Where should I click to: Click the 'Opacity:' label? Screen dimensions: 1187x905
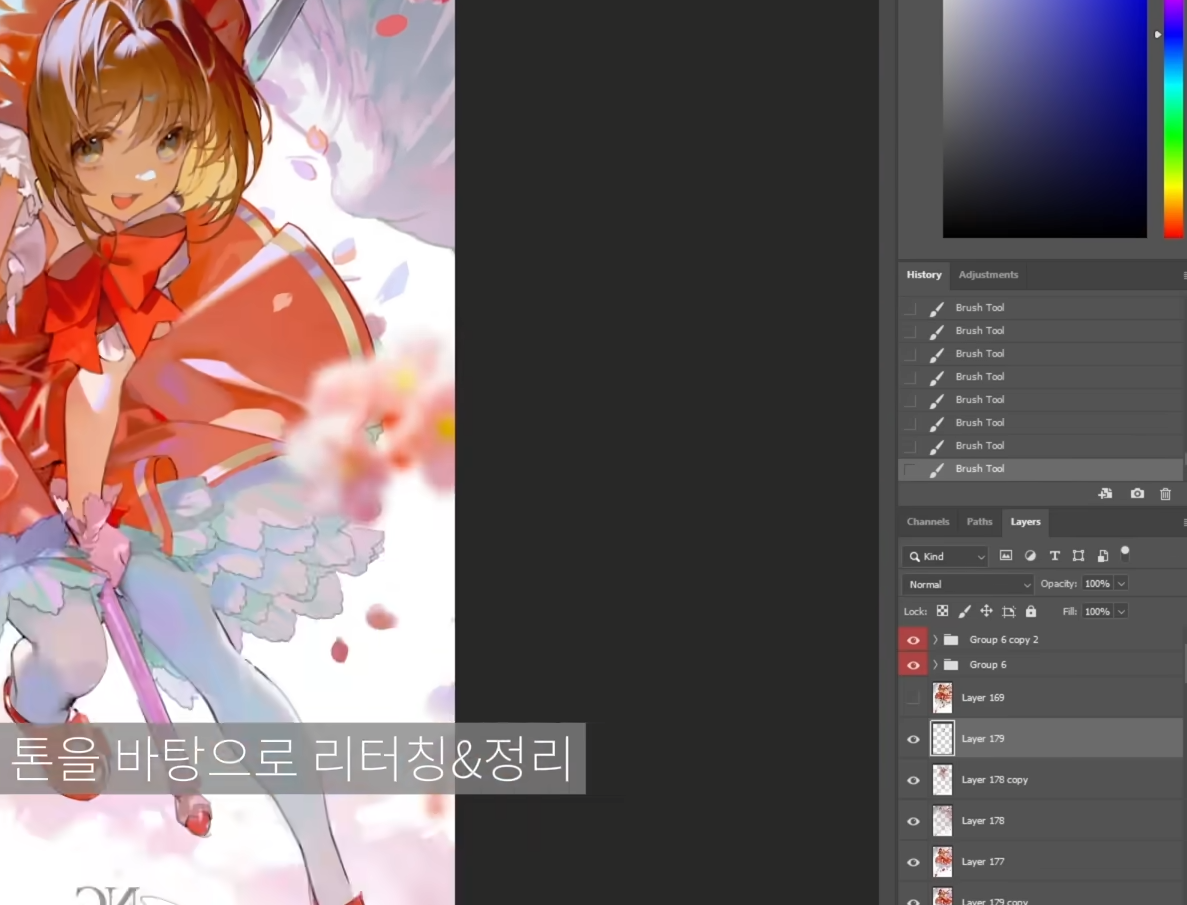[x=1058, y=584]
